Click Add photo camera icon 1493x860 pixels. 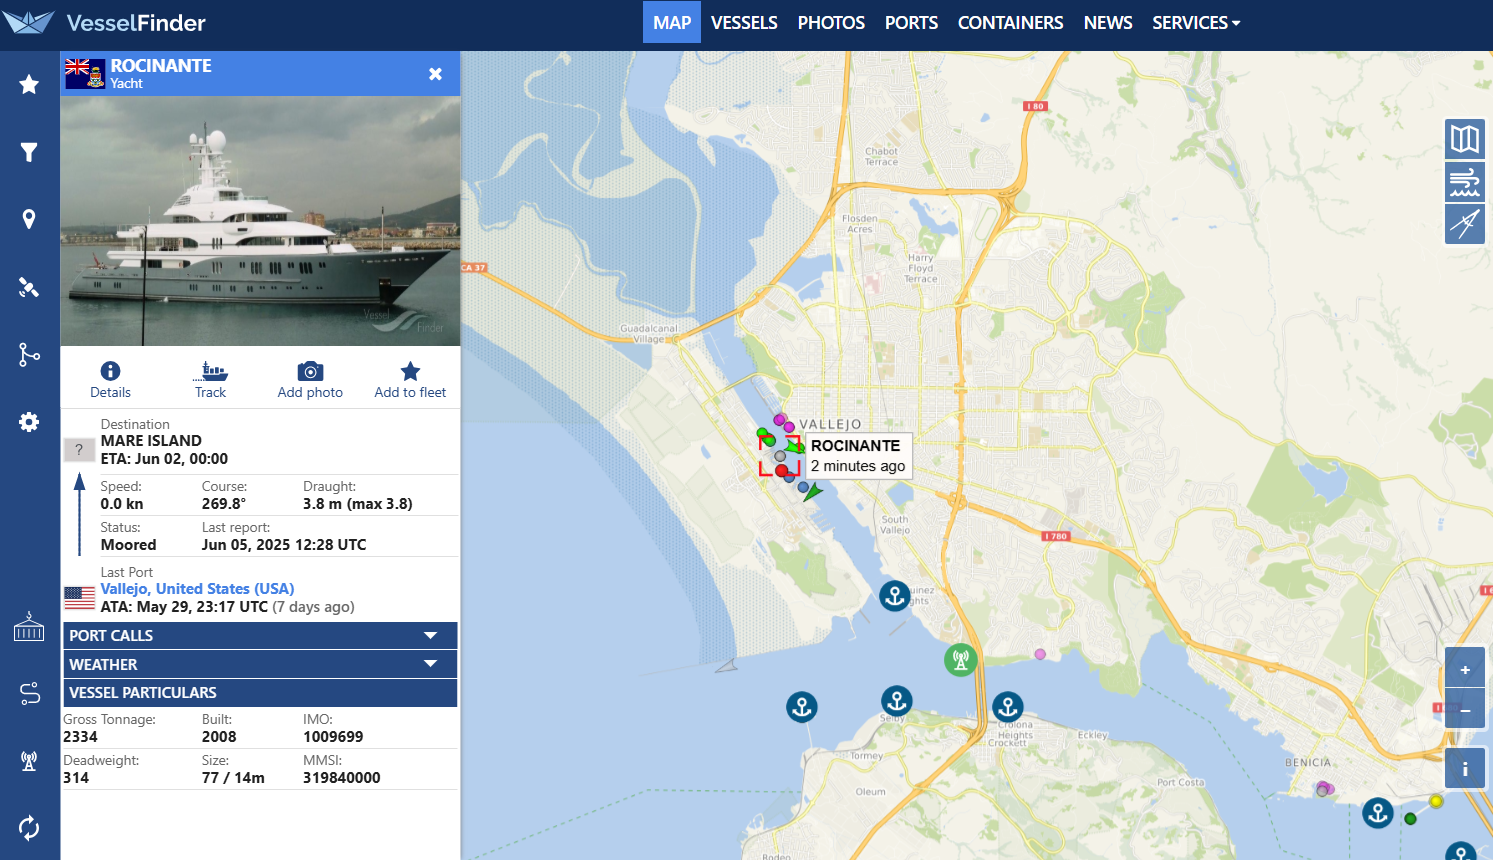(310, 380)
